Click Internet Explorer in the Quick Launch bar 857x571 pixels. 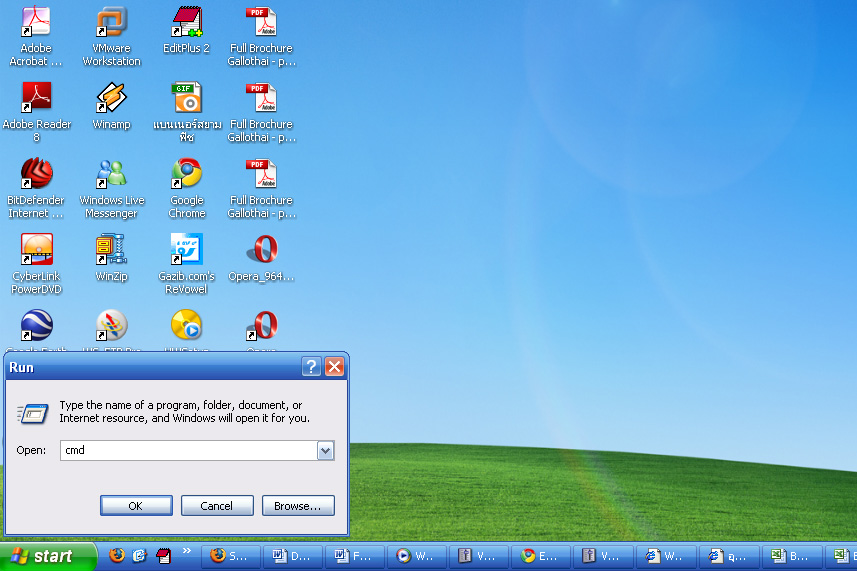(x=140, y=556)
